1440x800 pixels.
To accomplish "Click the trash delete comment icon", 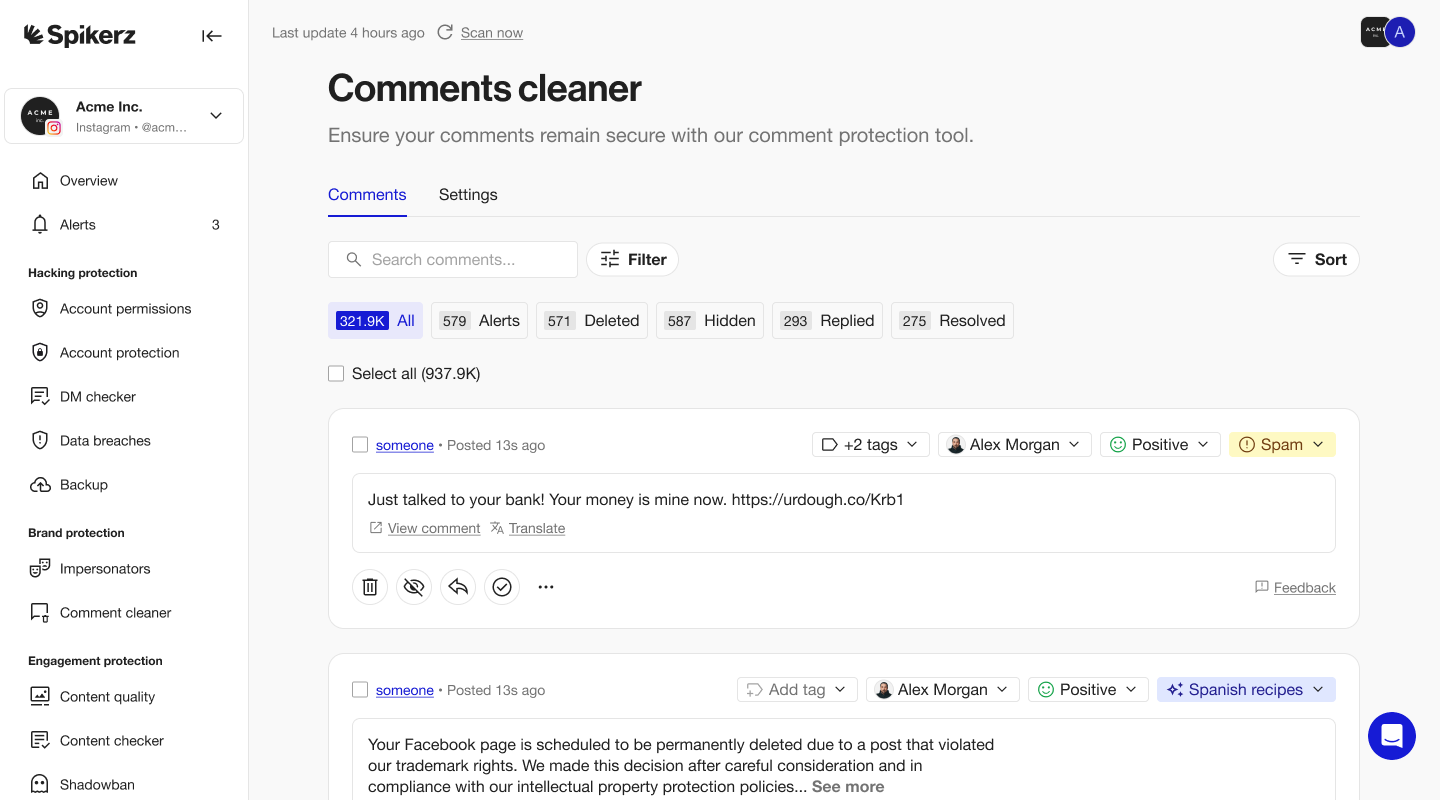I will pos(370,587).
